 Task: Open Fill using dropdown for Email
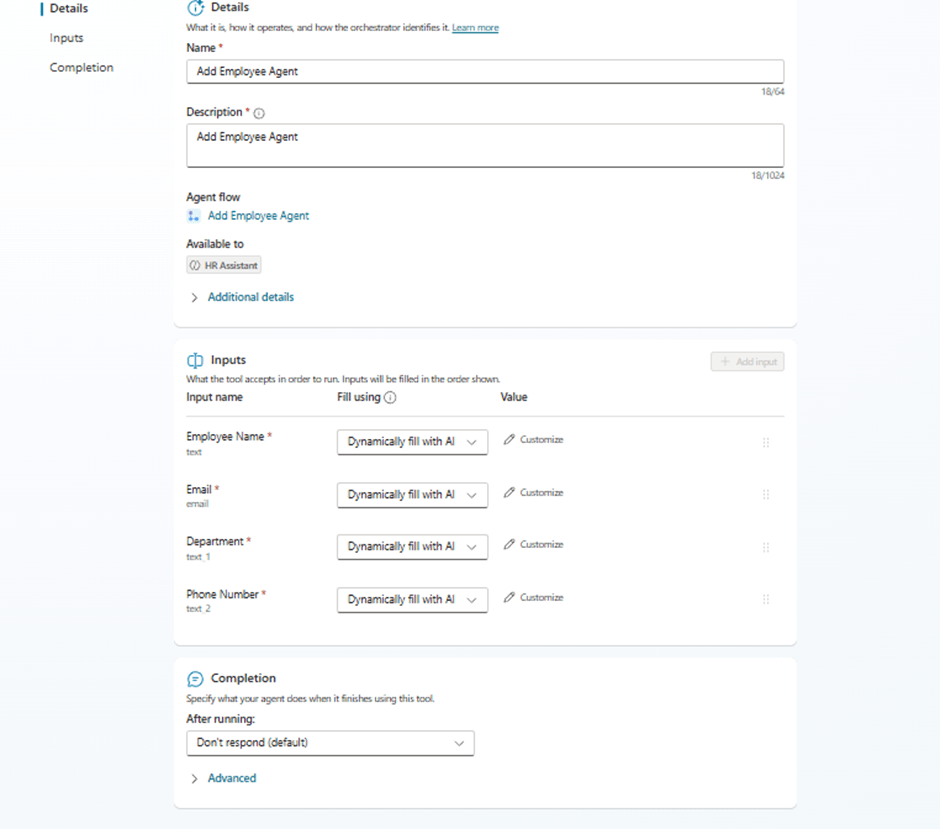click(x=412, y=495)
